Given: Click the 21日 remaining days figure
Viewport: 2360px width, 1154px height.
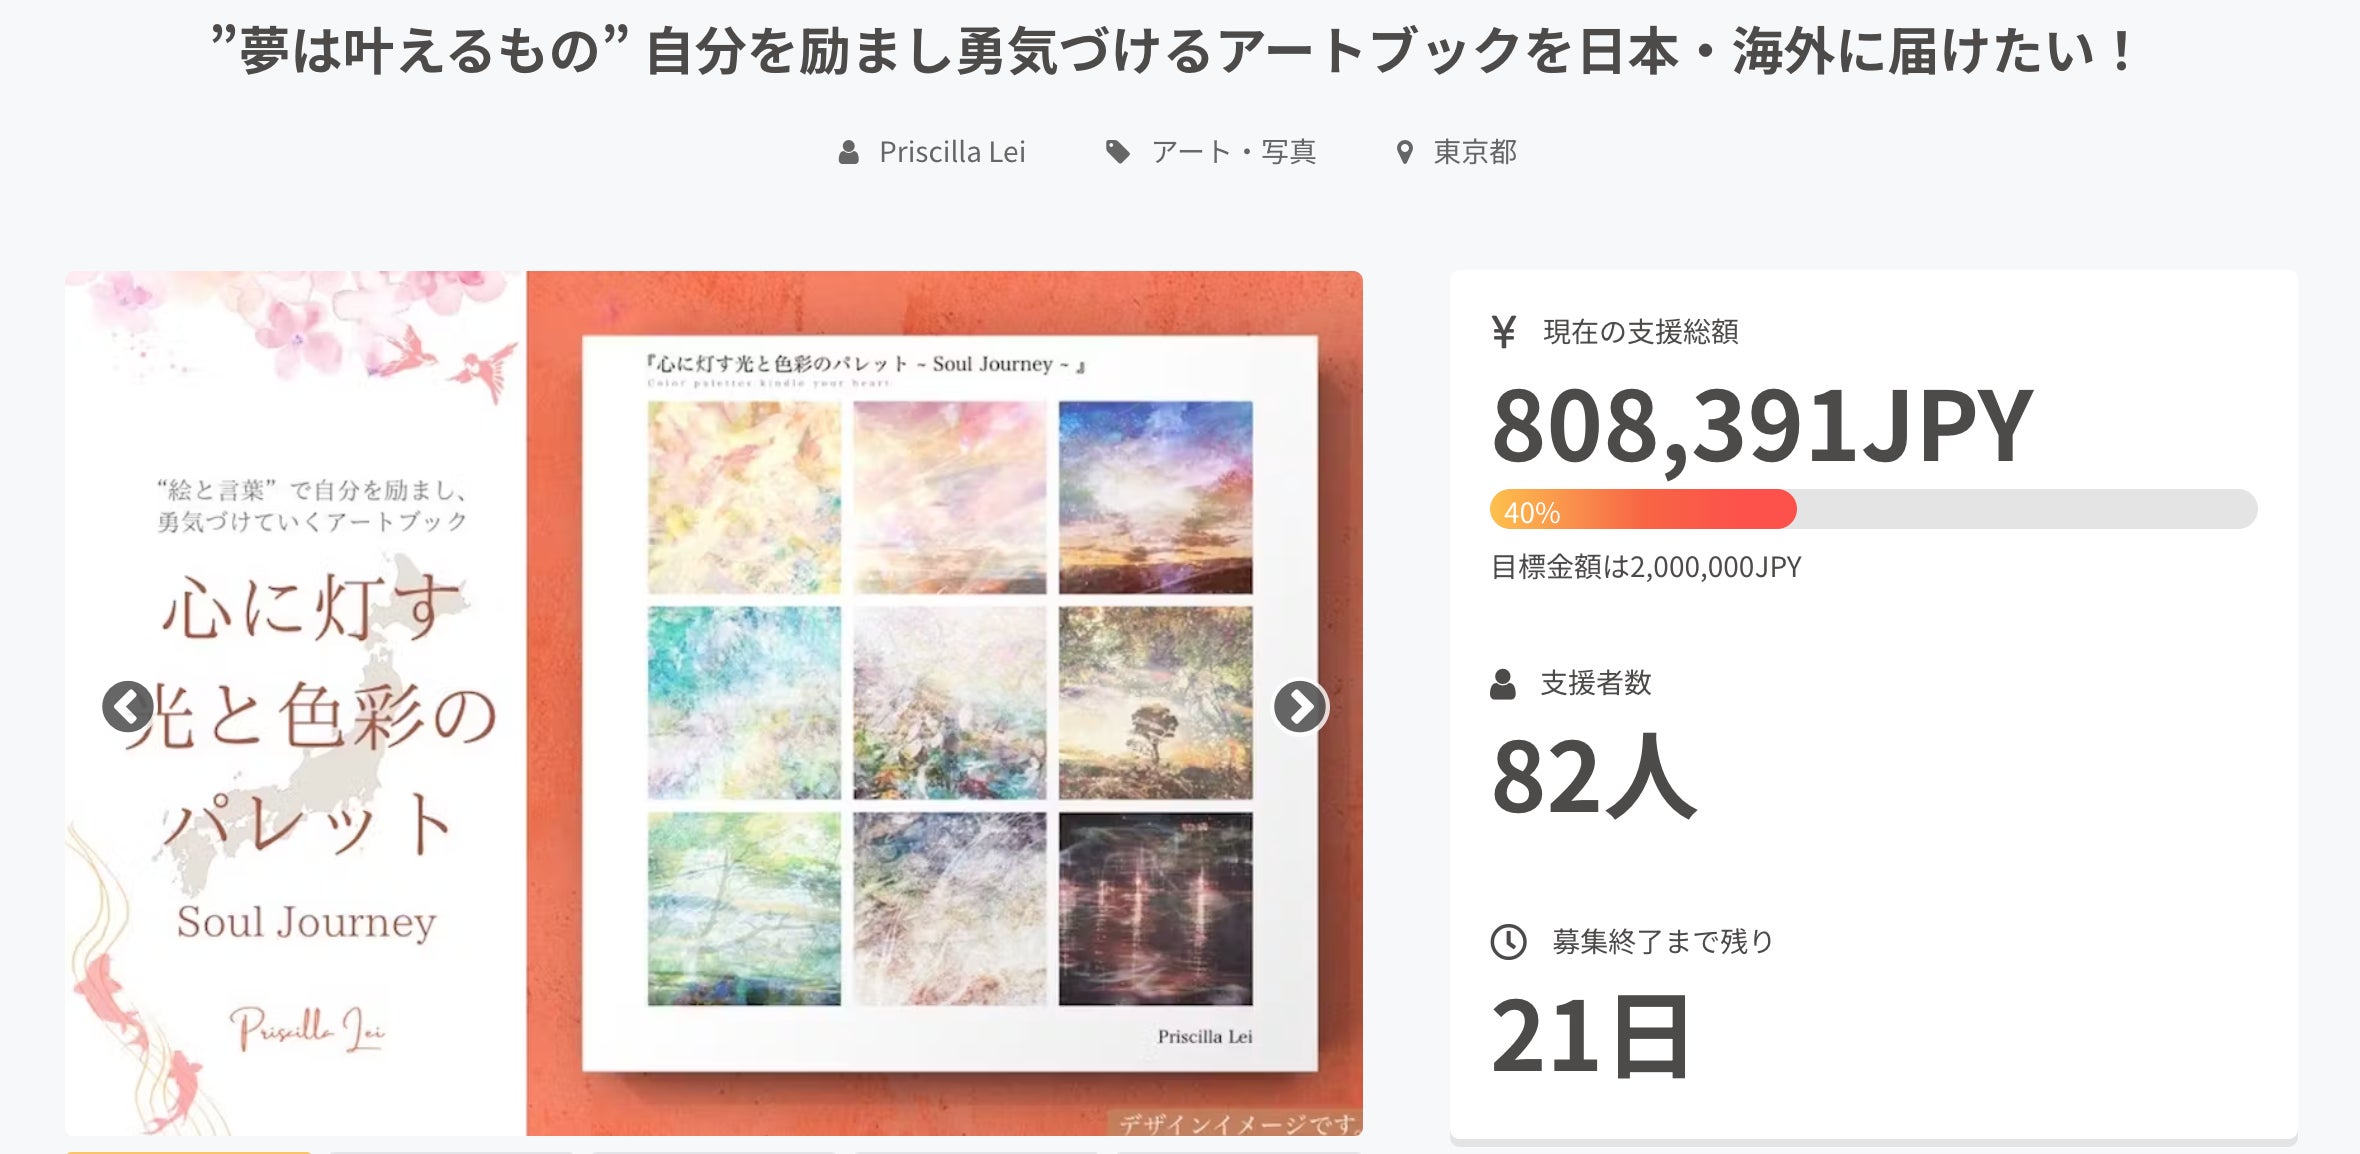Looking at the screenshot, I should tap(1590, 1036).
